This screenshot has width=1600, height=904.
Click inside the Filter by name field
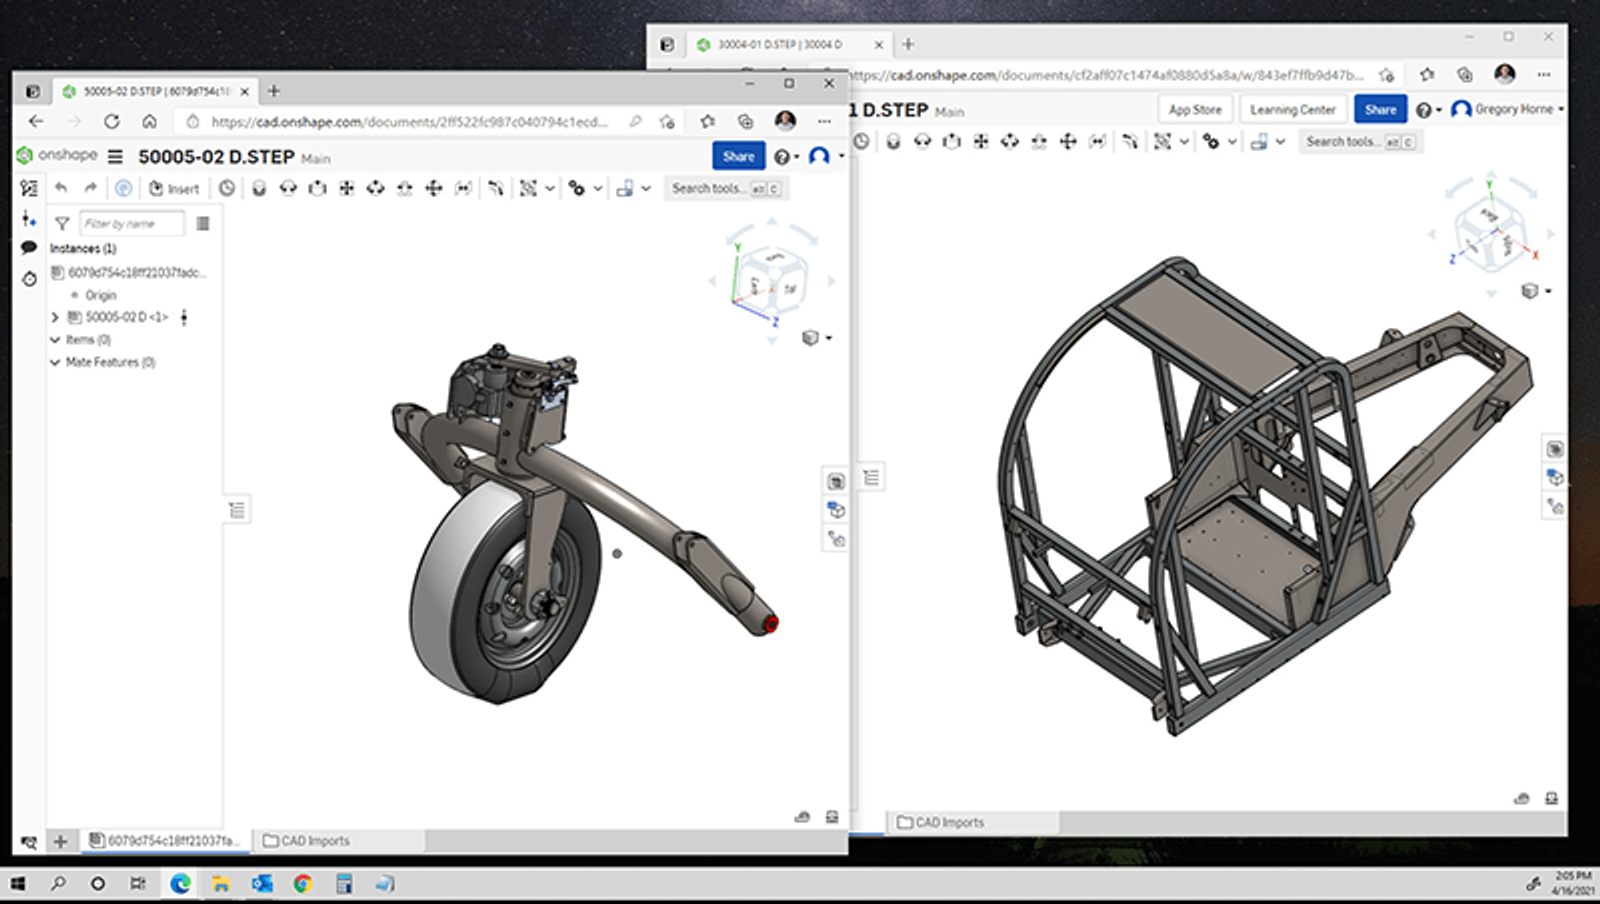pyautogui.click(x=130, y=223)
